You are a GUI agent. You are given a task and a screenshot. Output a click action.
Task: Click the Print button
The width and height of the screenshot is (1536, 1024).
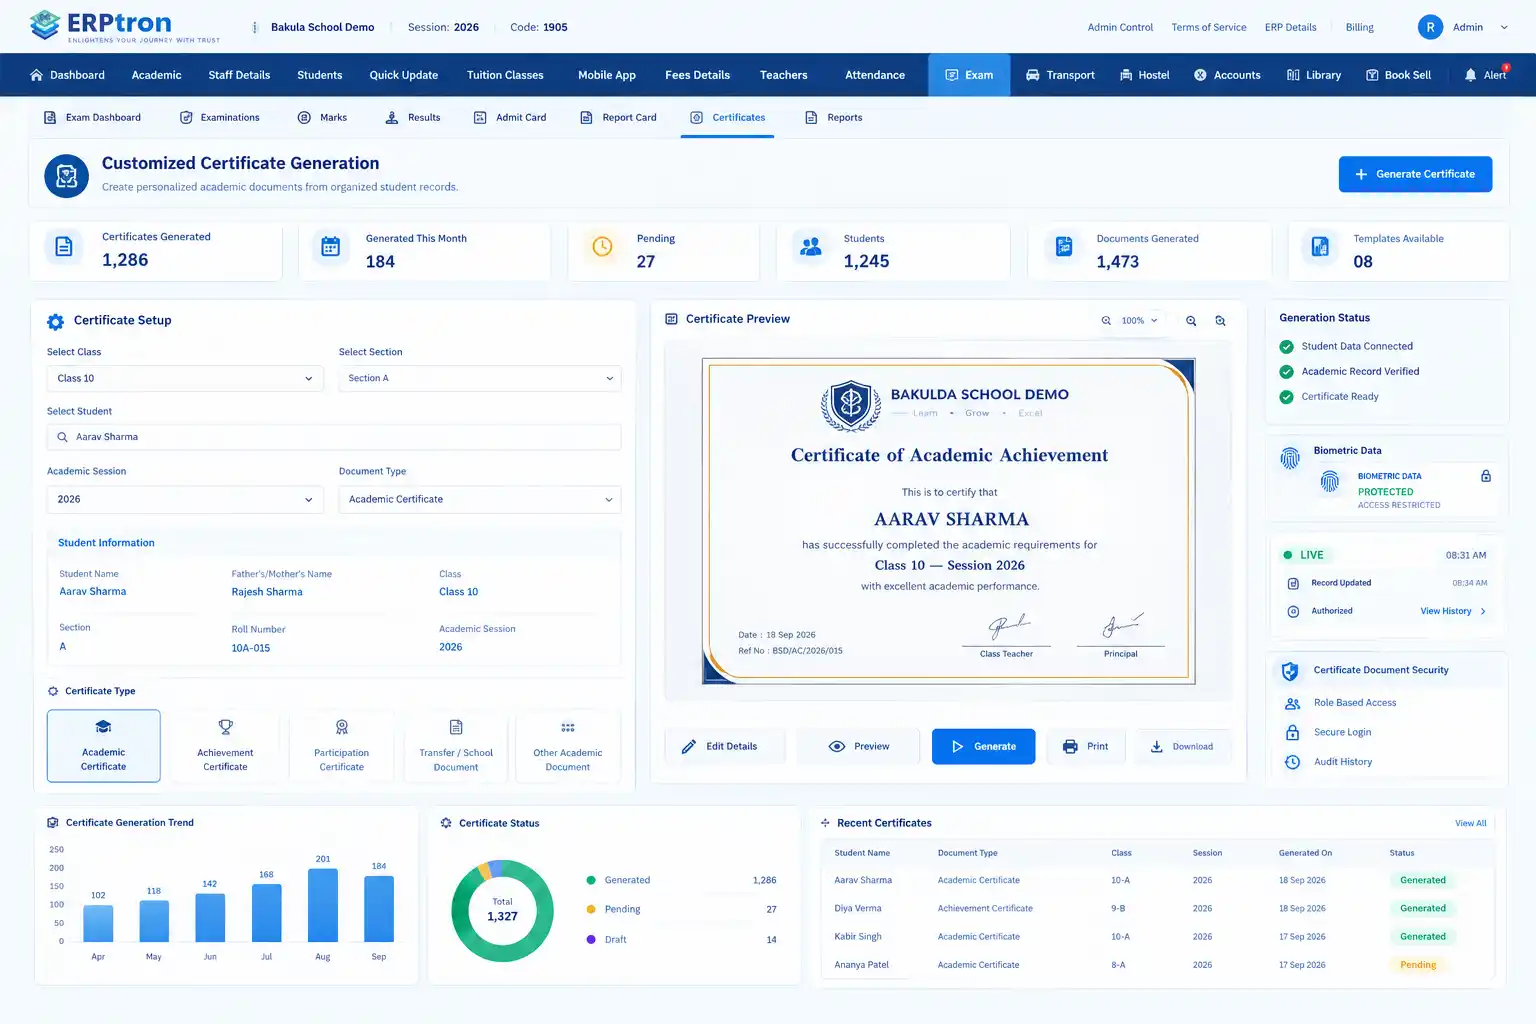click(1086, 747)
